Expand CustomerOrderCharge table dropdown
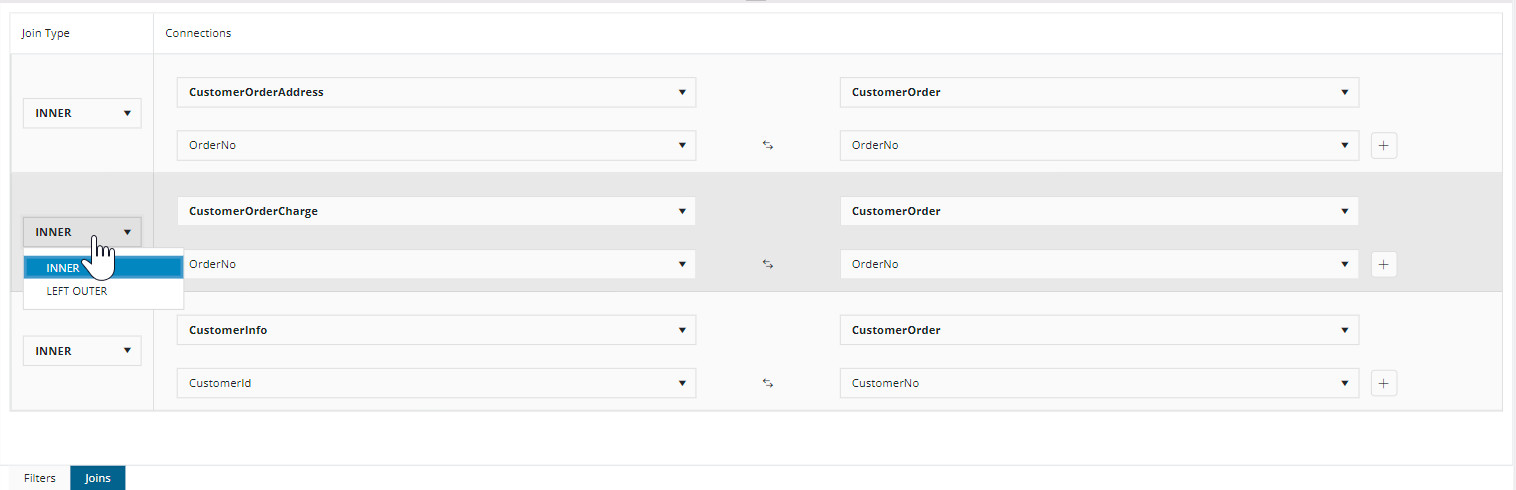 436,212
